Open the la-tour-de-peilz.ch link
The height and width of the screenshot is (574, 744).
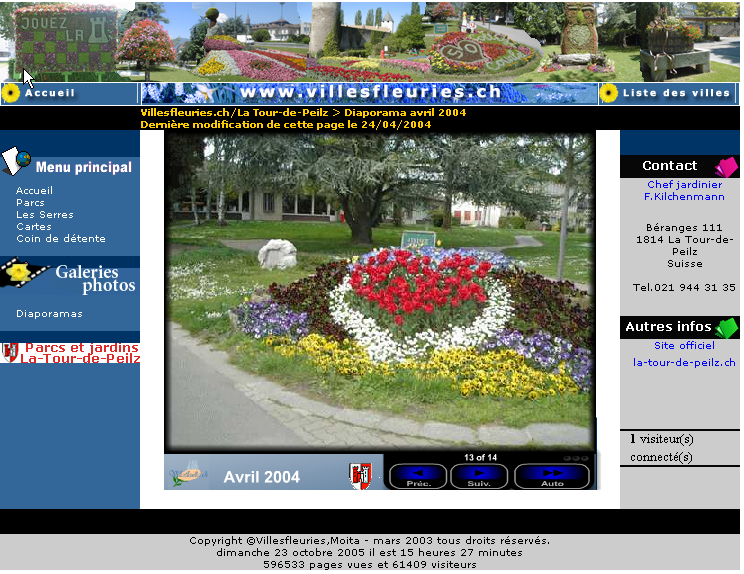(x=684, y=362)
